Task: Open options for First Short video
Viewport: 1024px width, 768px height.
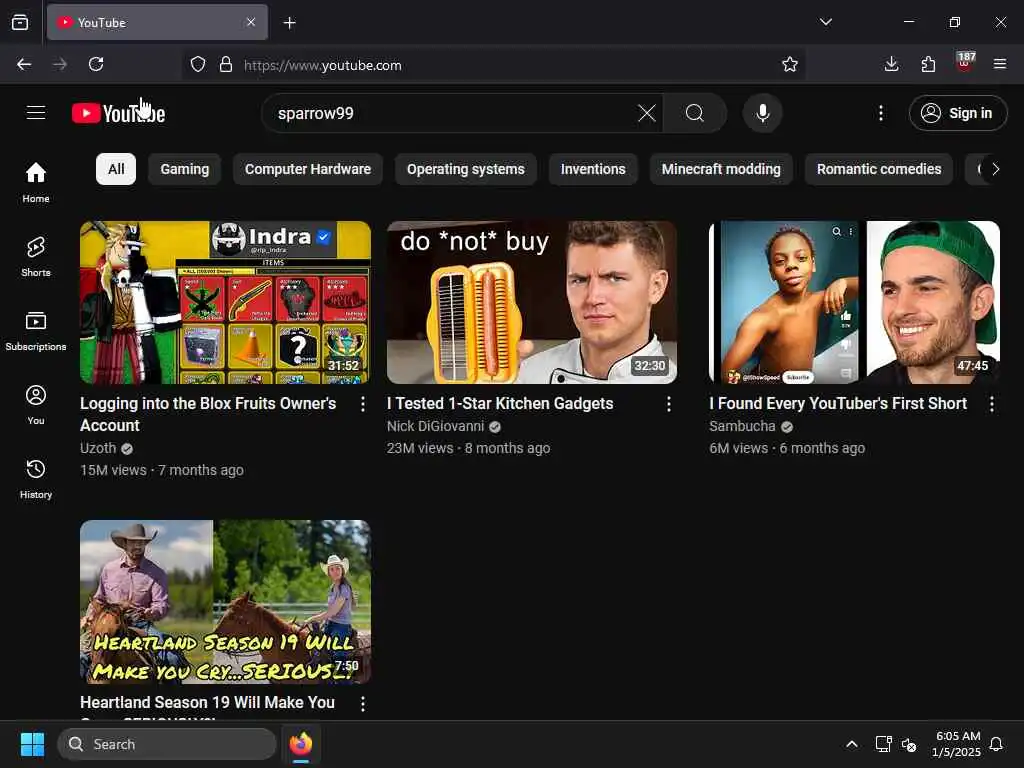Action: tap(991, 404)
